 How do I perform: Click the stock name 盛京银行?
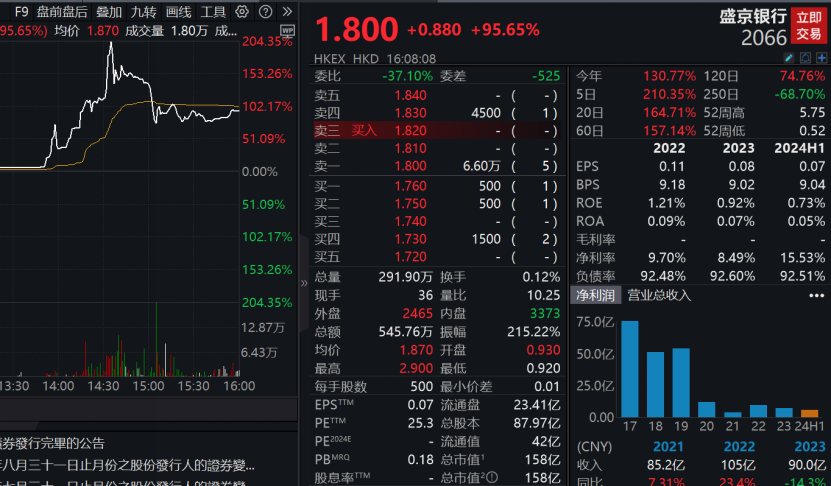(x=753, y=16)
